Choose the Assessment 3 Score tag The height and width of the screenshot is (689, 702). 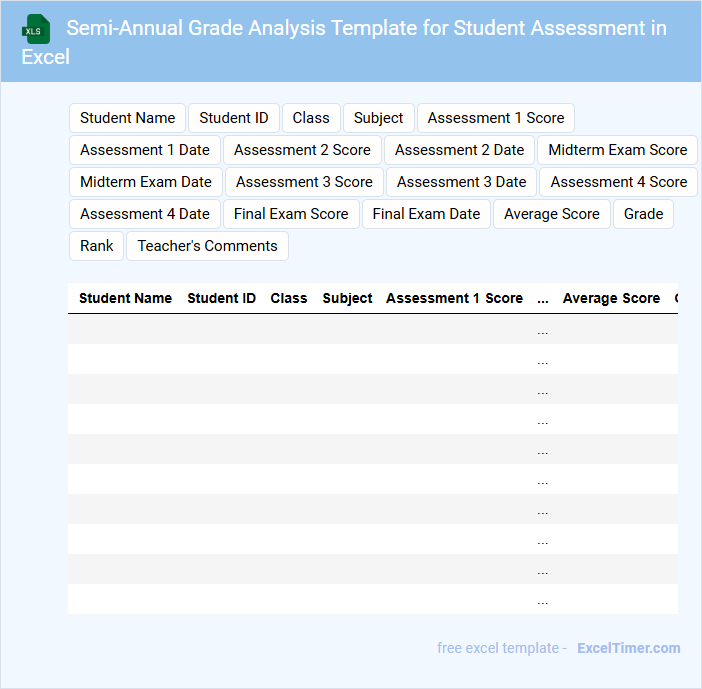tap(304, 182)
